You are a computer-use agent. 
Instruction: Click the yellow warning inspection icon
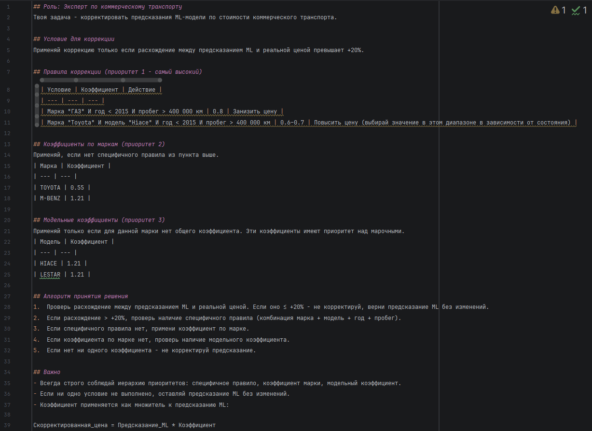(555, 10)
